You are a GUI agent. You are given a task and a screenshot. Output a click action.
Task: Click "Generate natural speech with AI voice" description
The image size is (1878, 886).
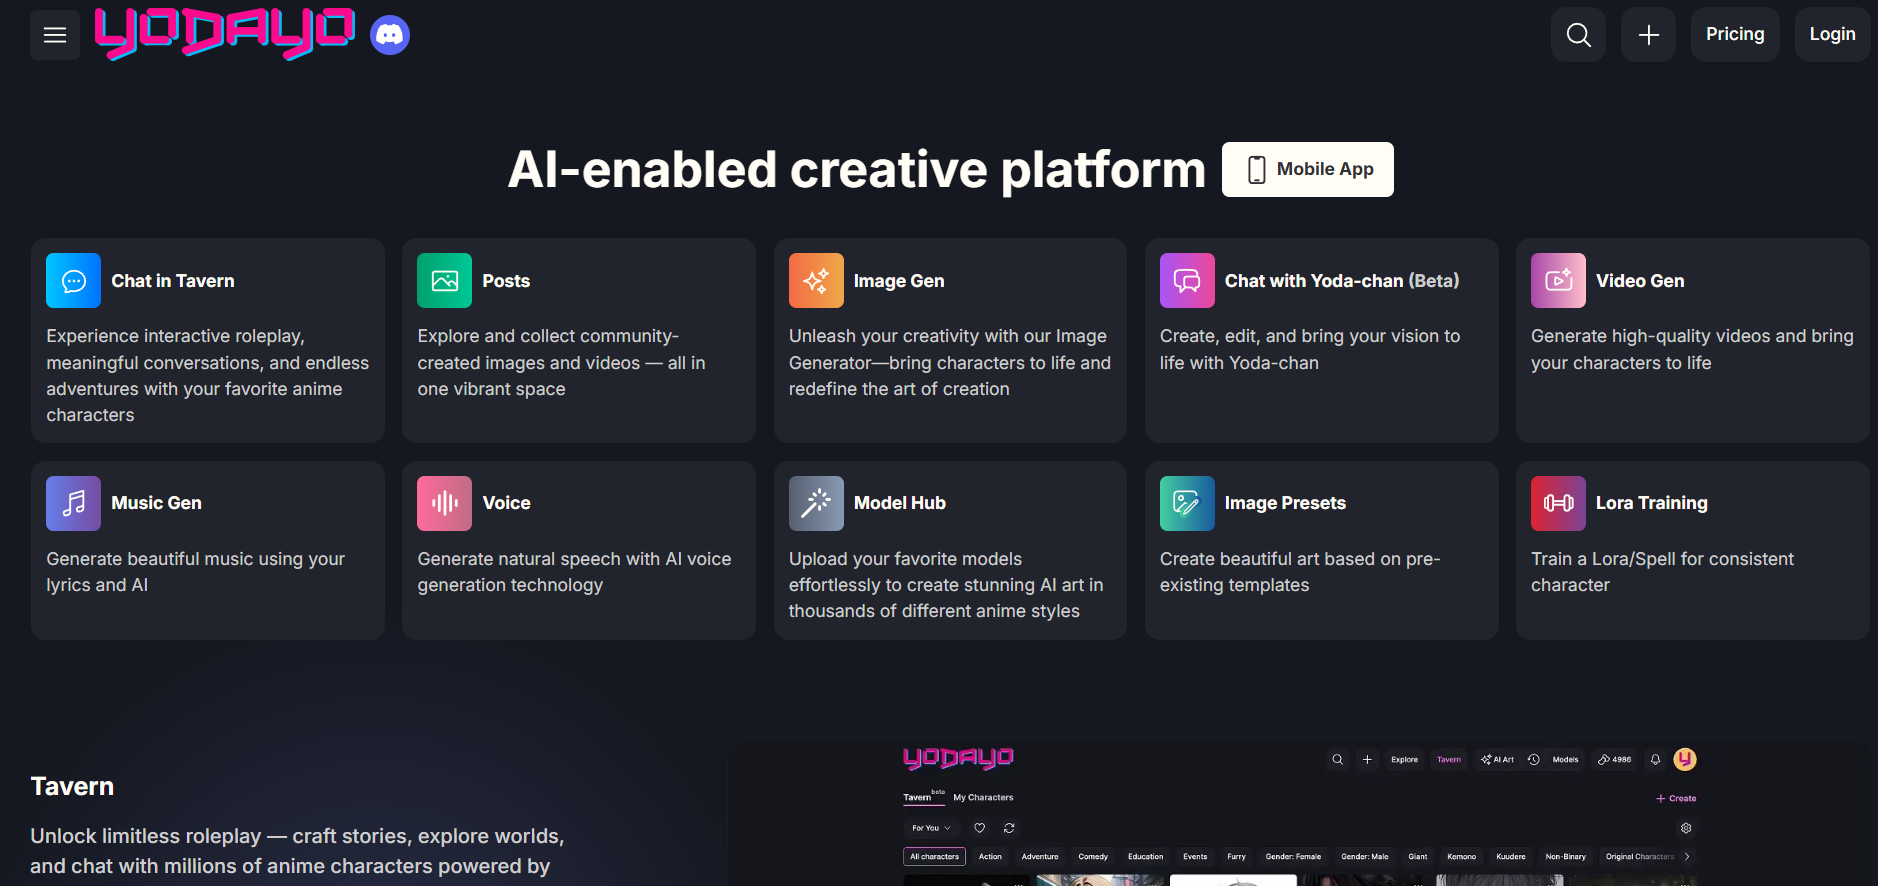pyautogui.click(x=574, y=572)
